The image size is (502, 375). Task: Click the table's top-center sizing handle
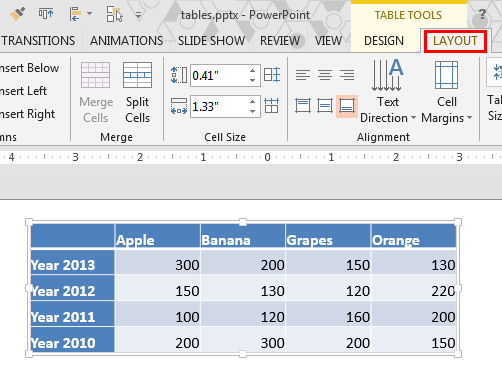(x=243, y=222)
